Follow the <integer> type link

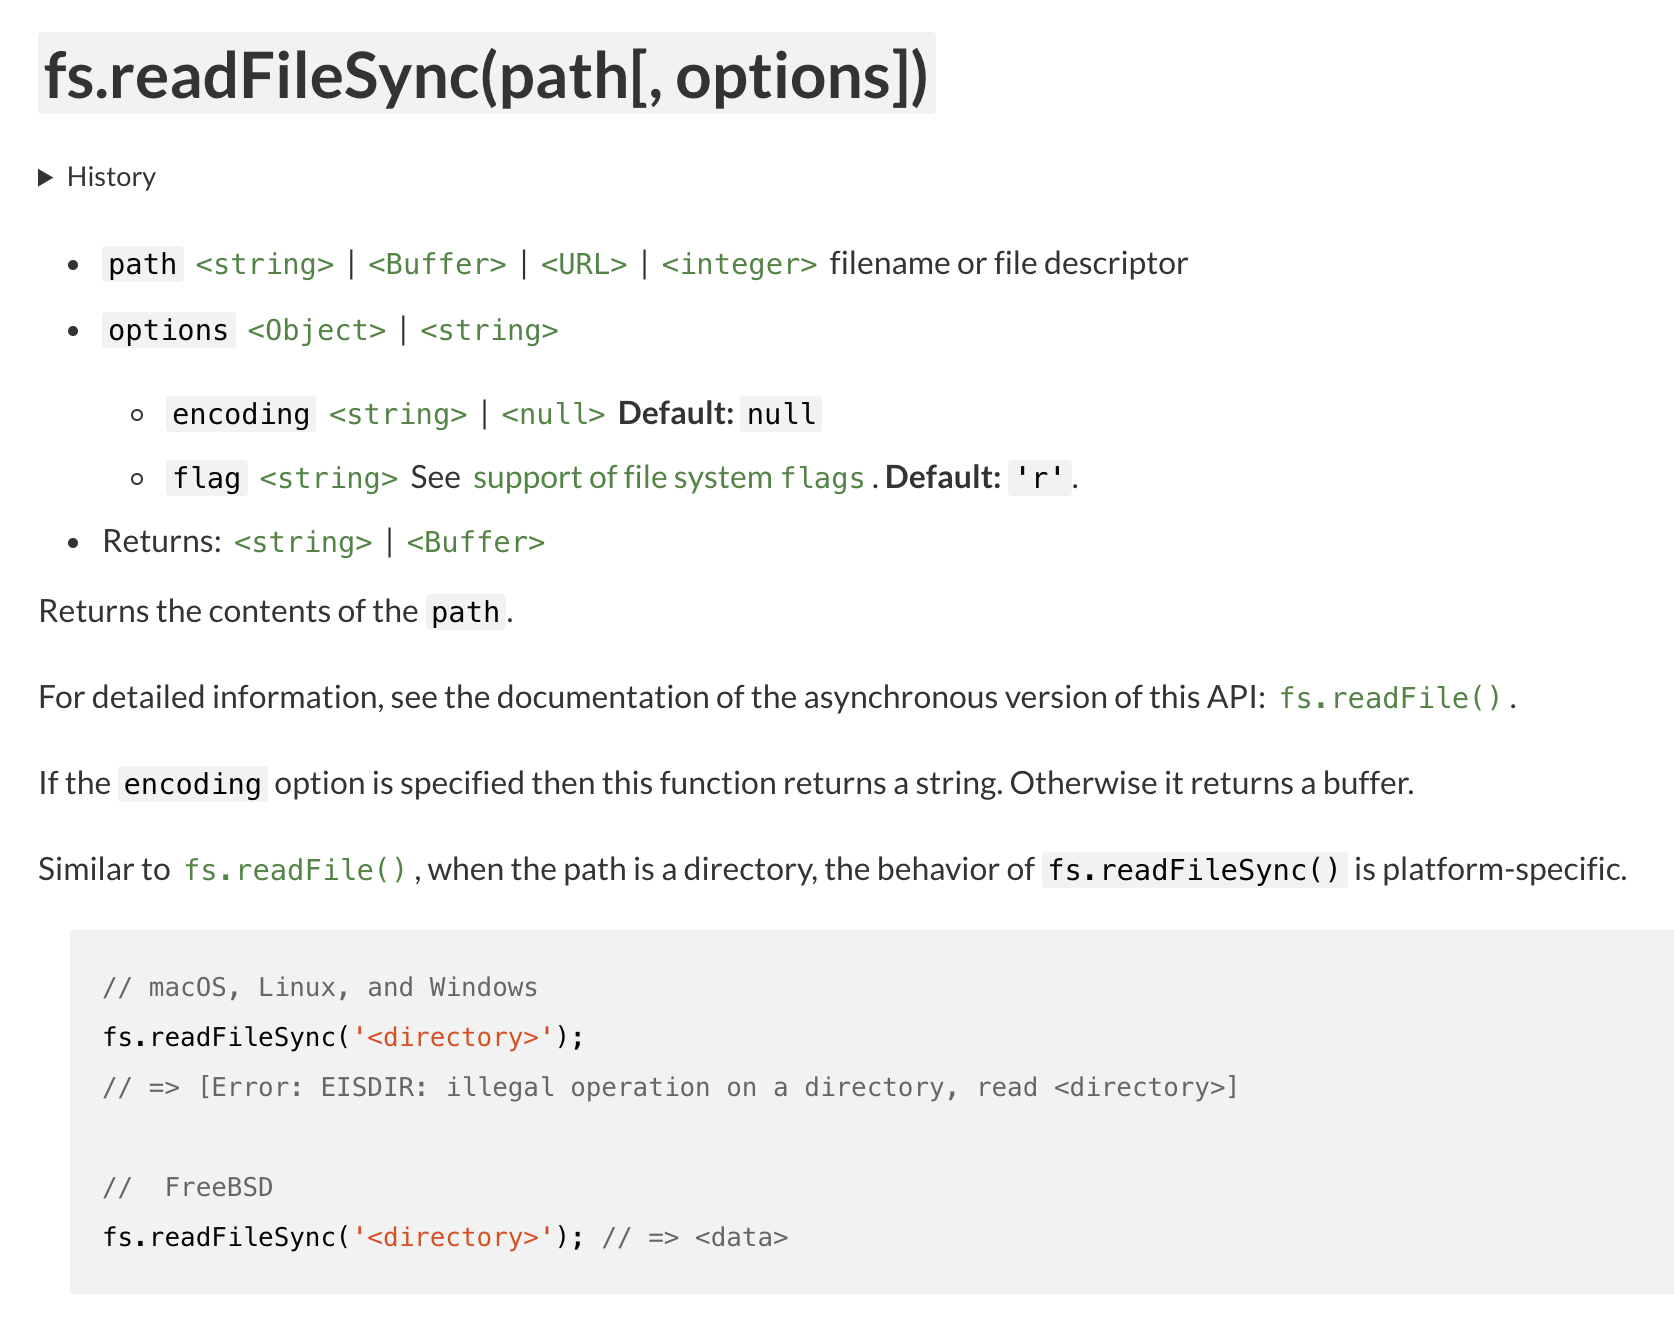(739, 264)
